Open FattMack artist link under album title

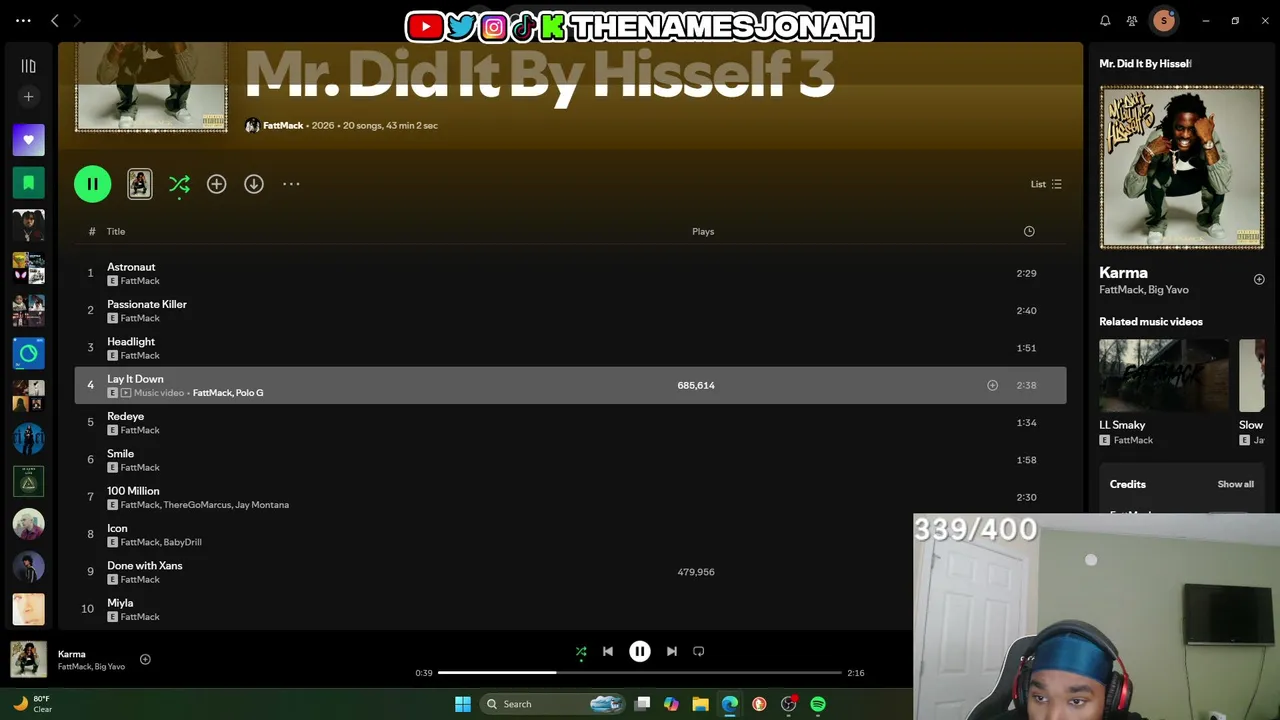[283, 125]
